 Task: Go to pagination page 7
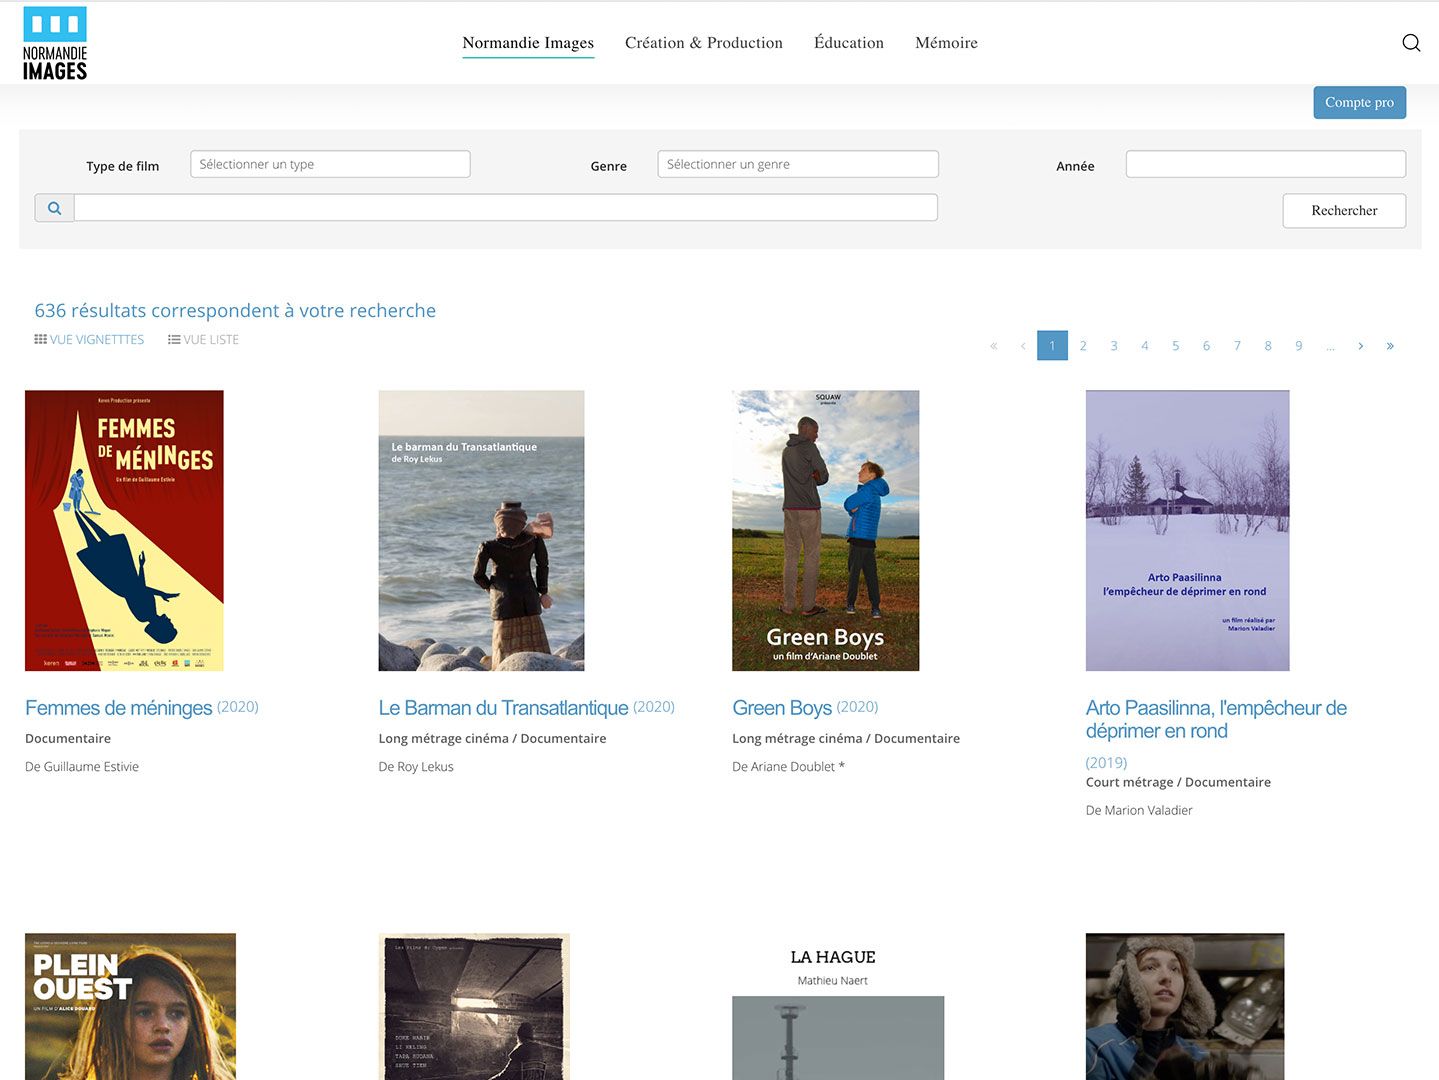click(1237, 346)
